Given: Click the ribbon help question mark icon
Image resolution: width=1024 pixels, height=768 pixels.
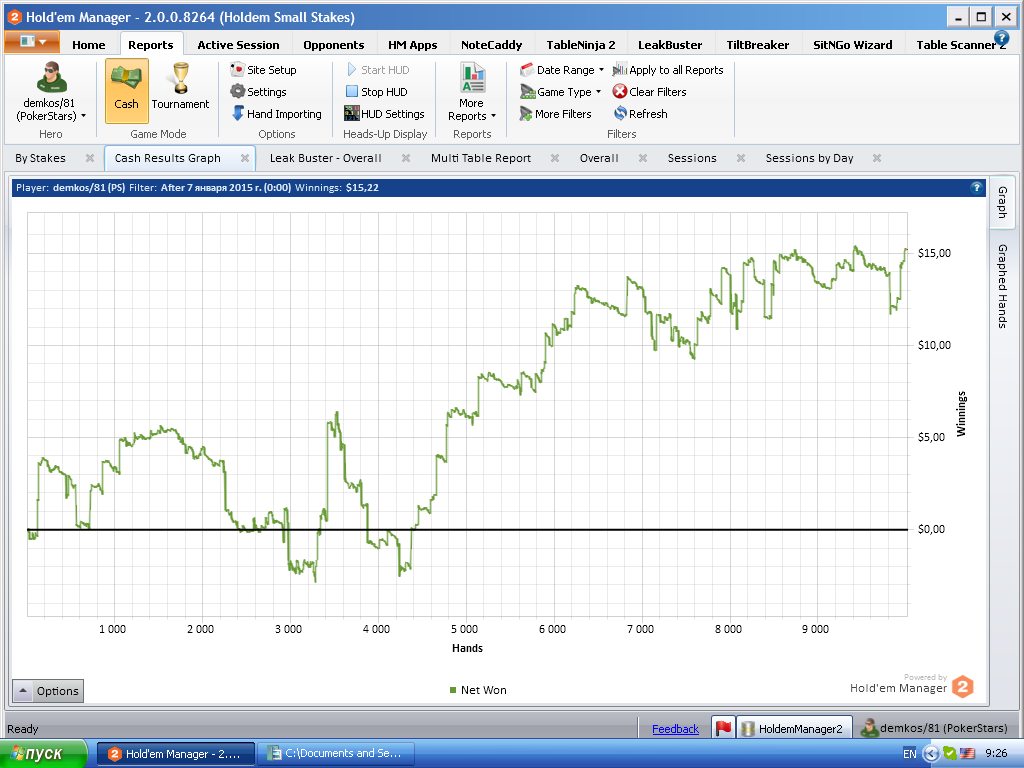Looking at the screenshot, I should point(1001,38).
